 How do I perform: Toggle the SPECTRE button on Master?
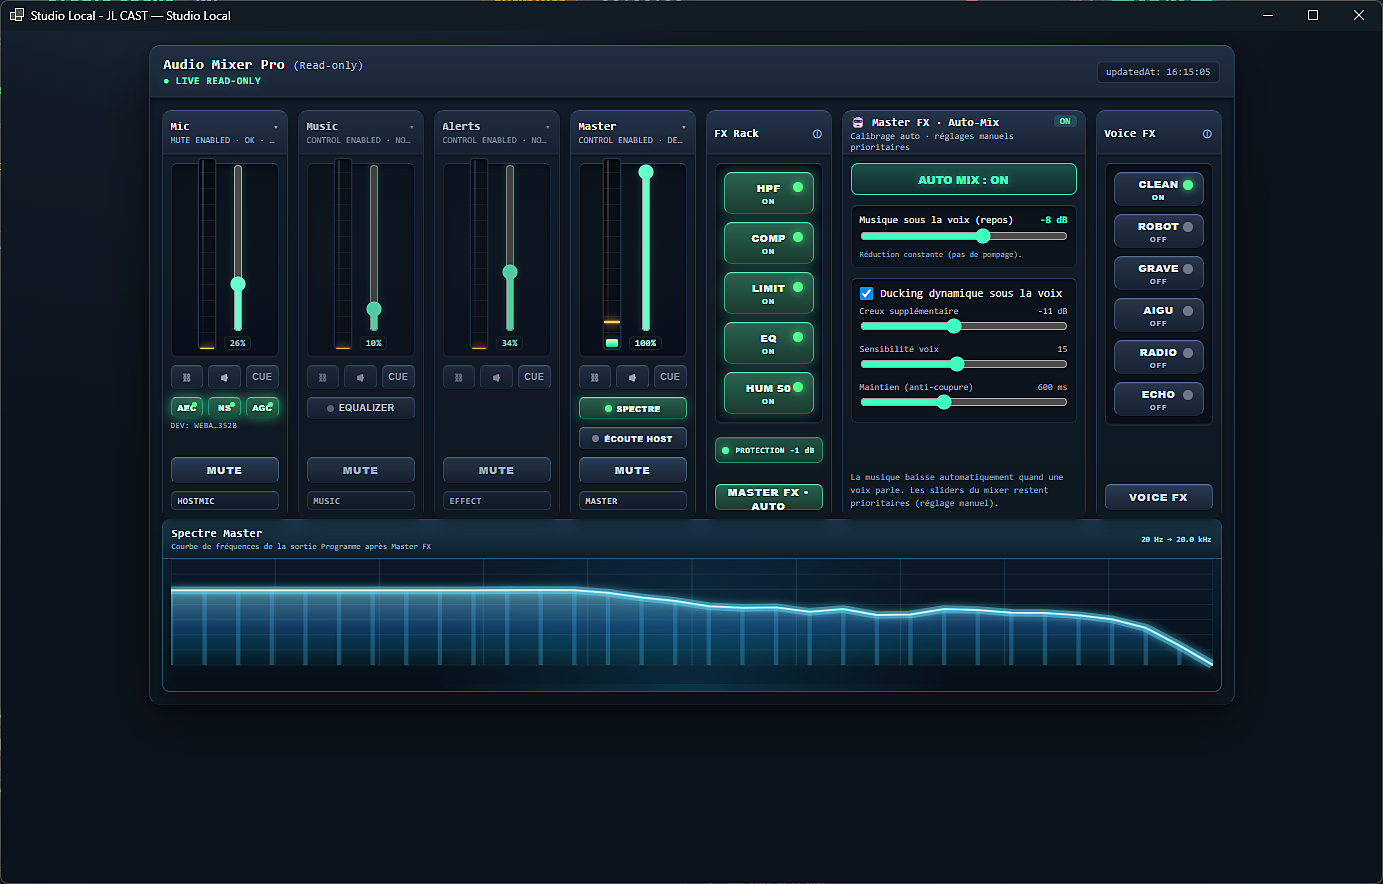tap(633, 408)
